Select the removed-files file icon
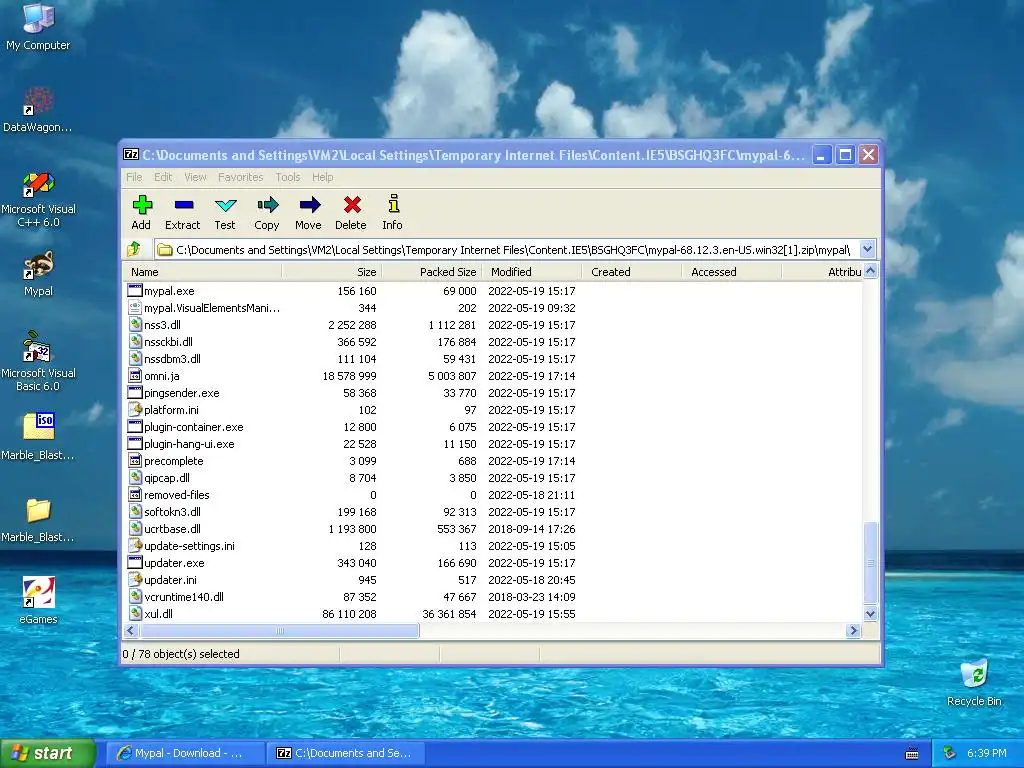This screenshot has width=1024, height=768. point(135,494)
